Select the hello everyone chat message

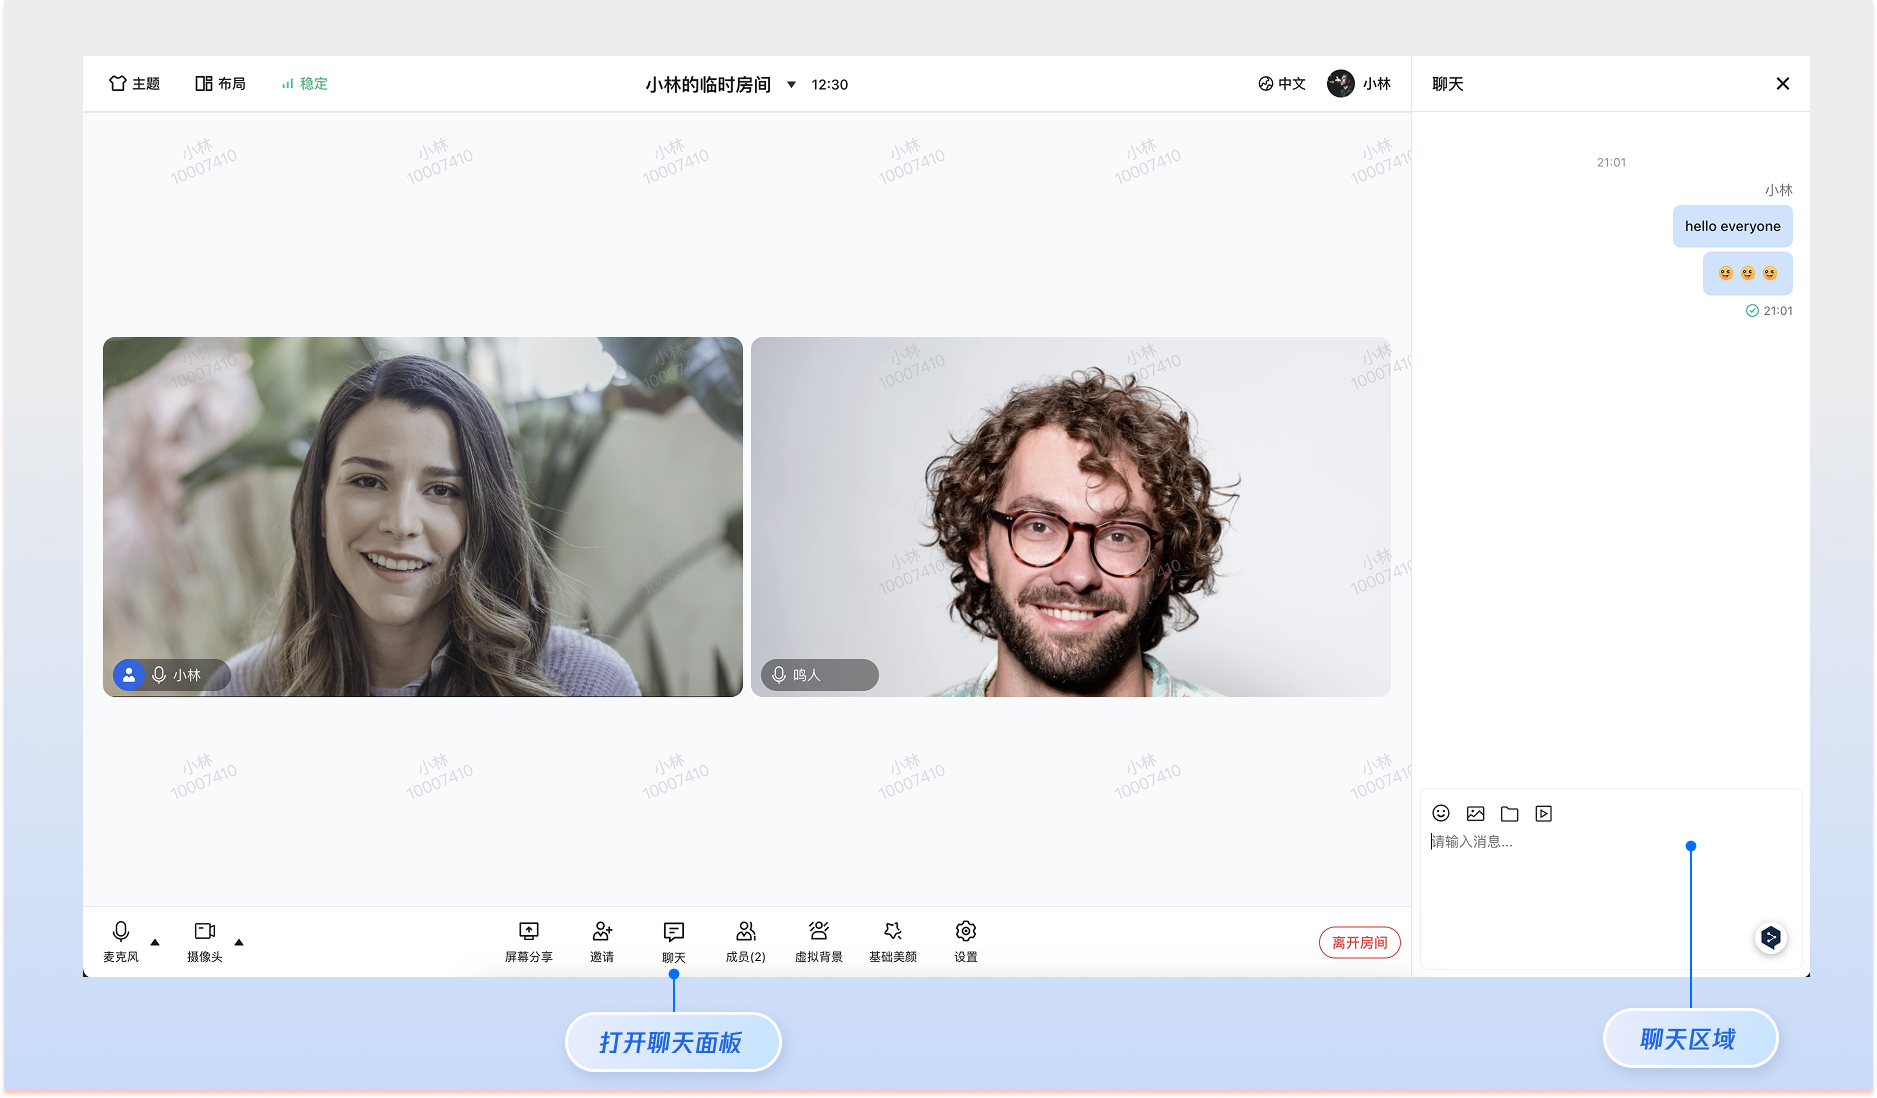pyautogui.click(x=1733, y=227)
